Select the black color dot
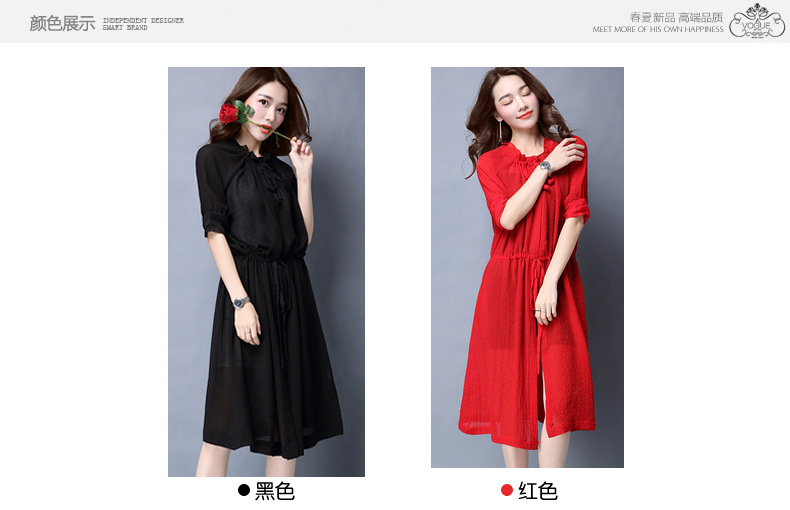Viewport: 790px width, 510px height. (244, 490)
